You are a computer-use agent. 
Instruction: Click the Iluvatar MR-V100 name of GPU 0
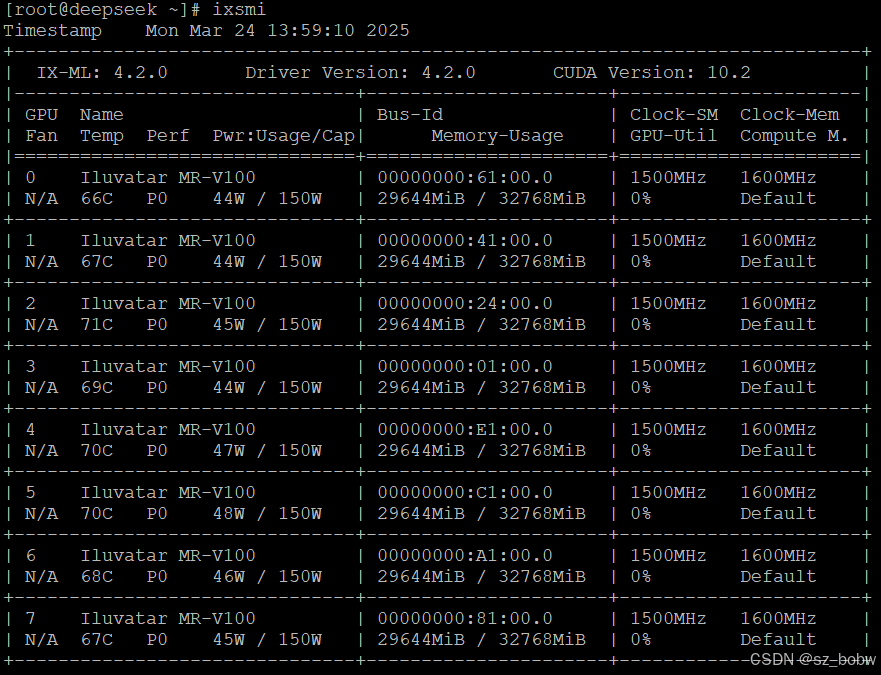pos(168,178)
